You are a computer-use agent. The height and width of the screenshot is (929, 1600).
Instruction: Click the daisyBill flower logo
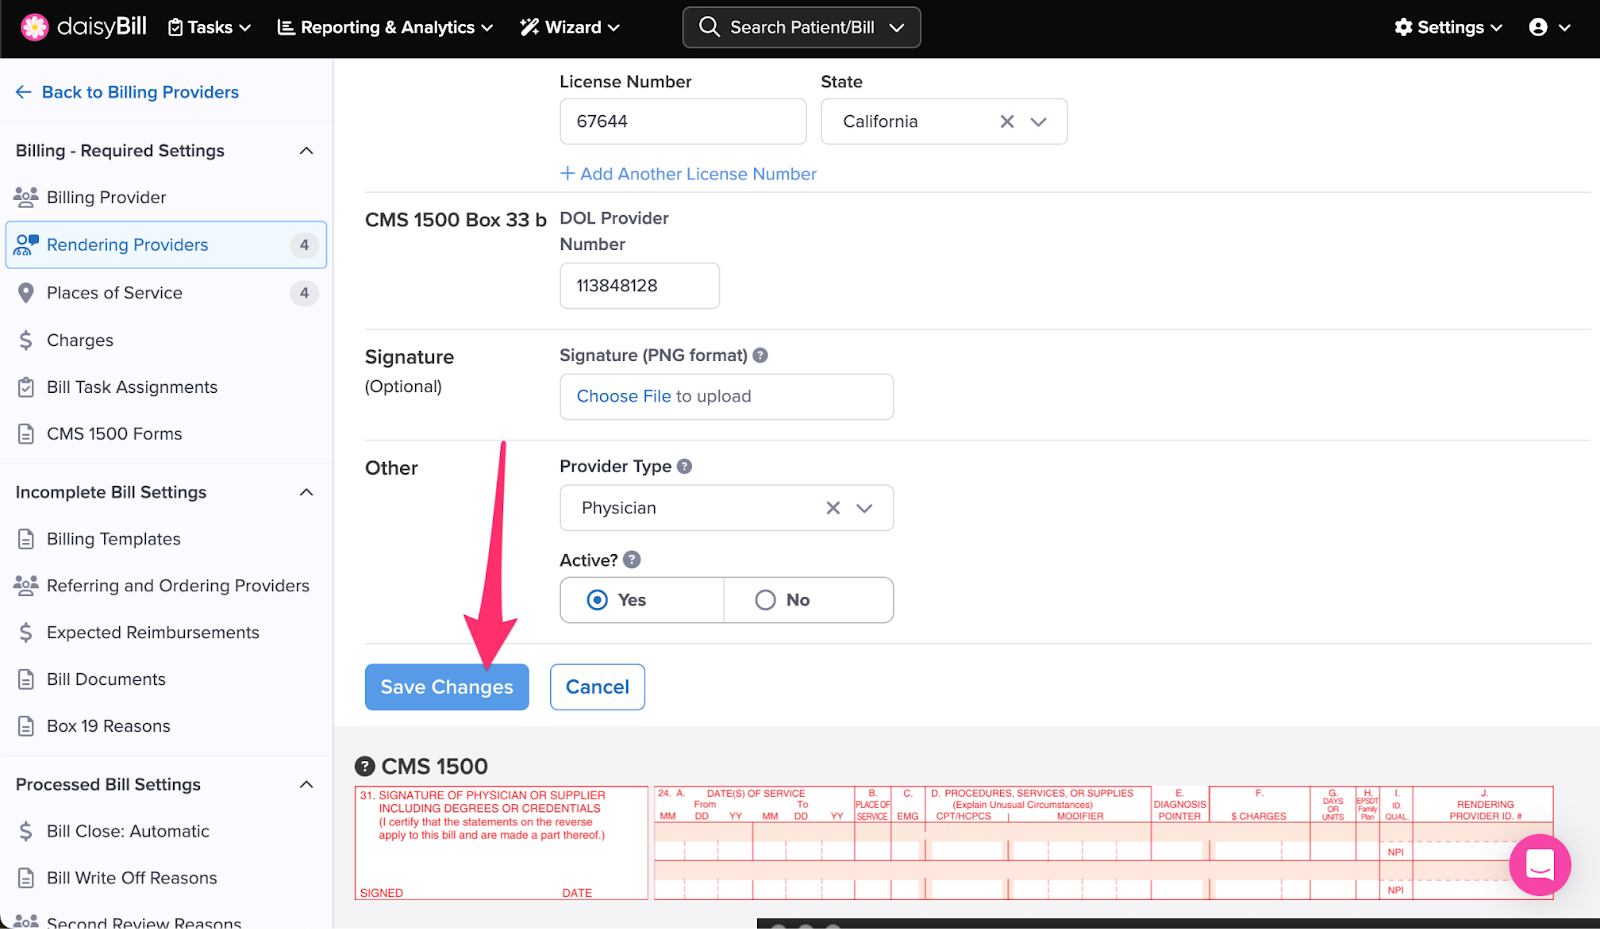35,27
